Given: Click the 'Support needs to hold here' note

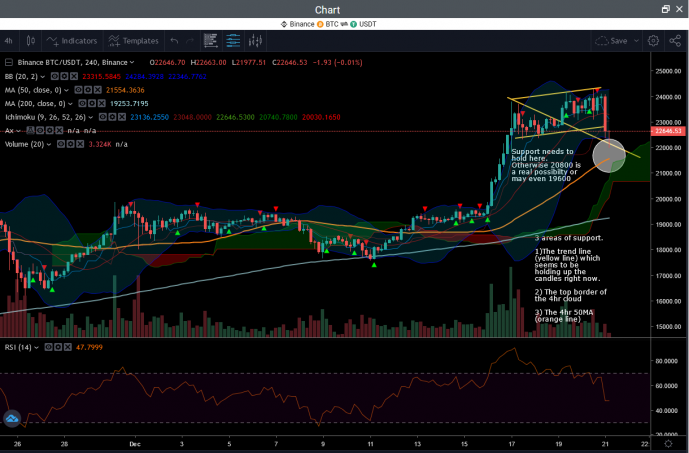Looking at the screenshot, I should 545,165.
